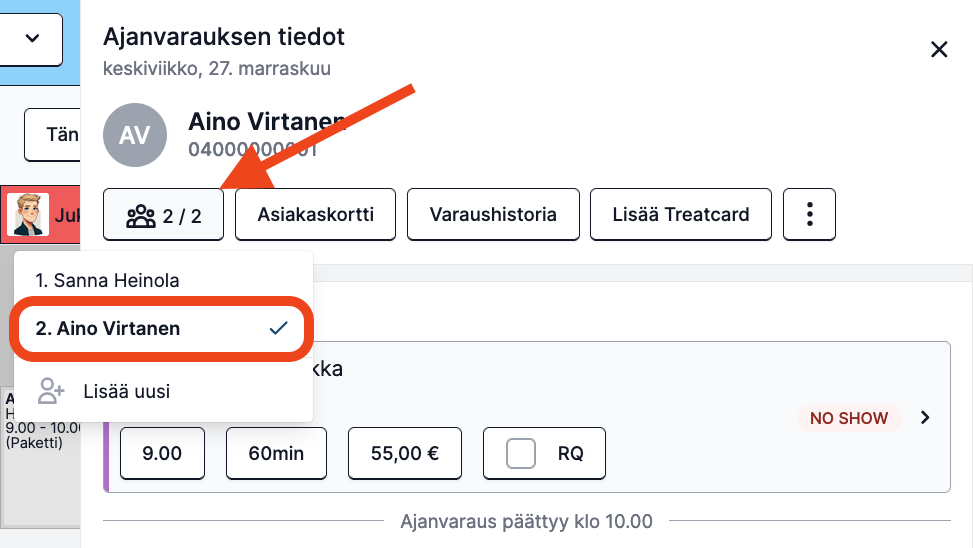Viewport: 973px width, 548px height.
Task: Open the Asiakaskortti button
Action: [315, 214]
